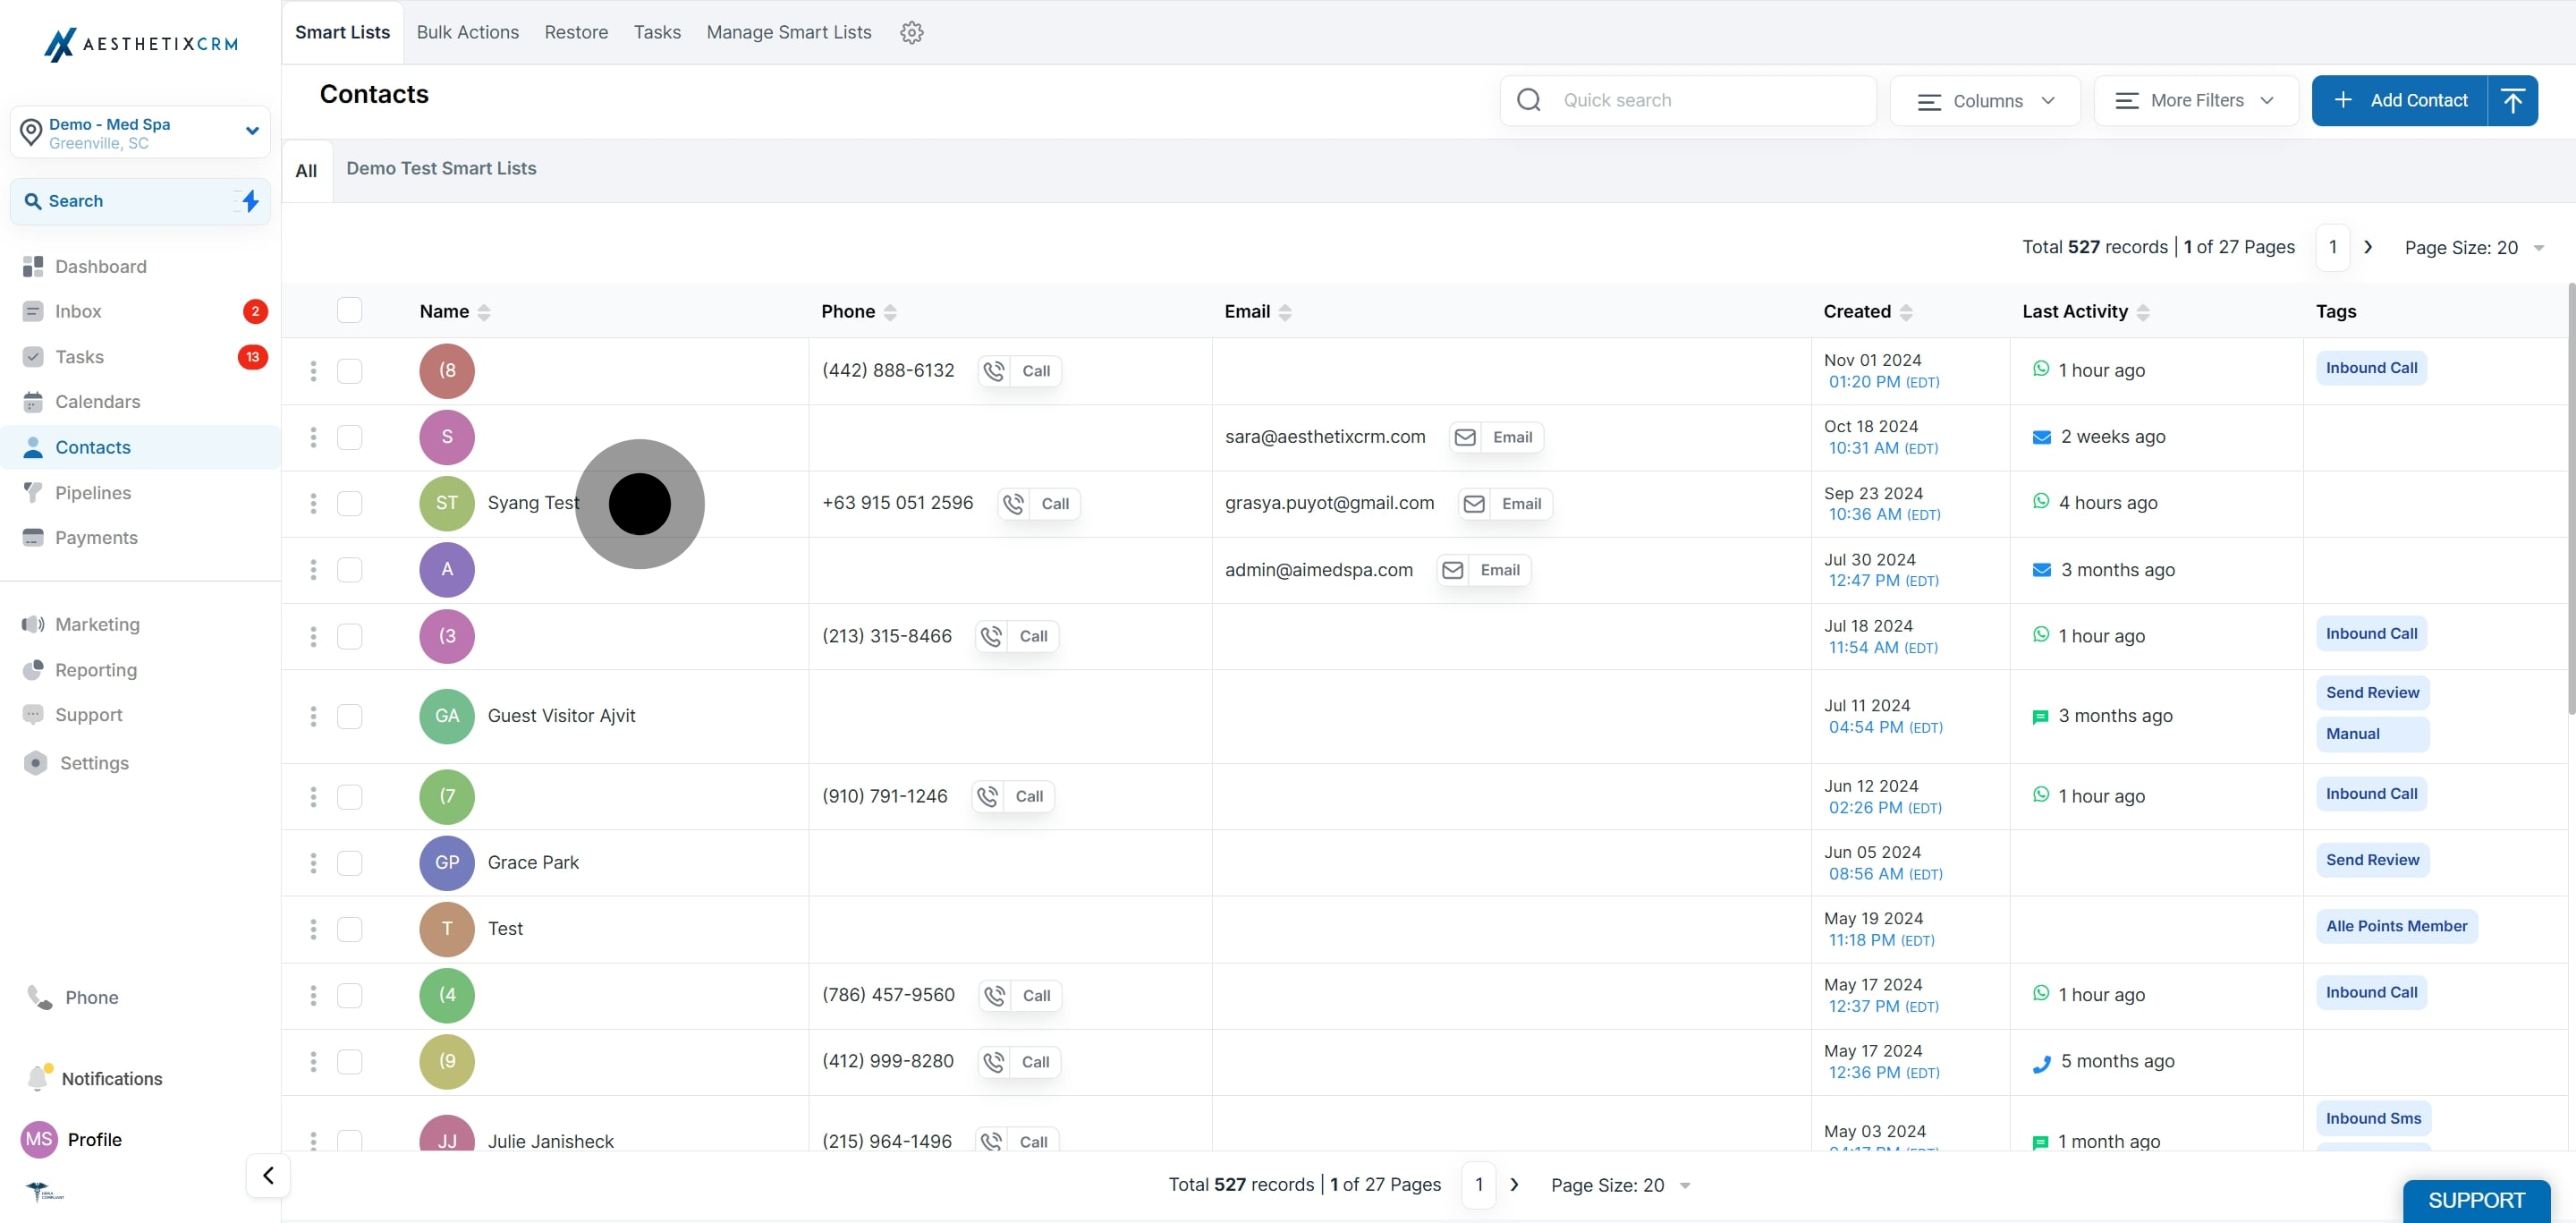This screenshot has width=2576, height=1223.
Task: Select the checkbox for Grace Park
Action: point(349,862)
